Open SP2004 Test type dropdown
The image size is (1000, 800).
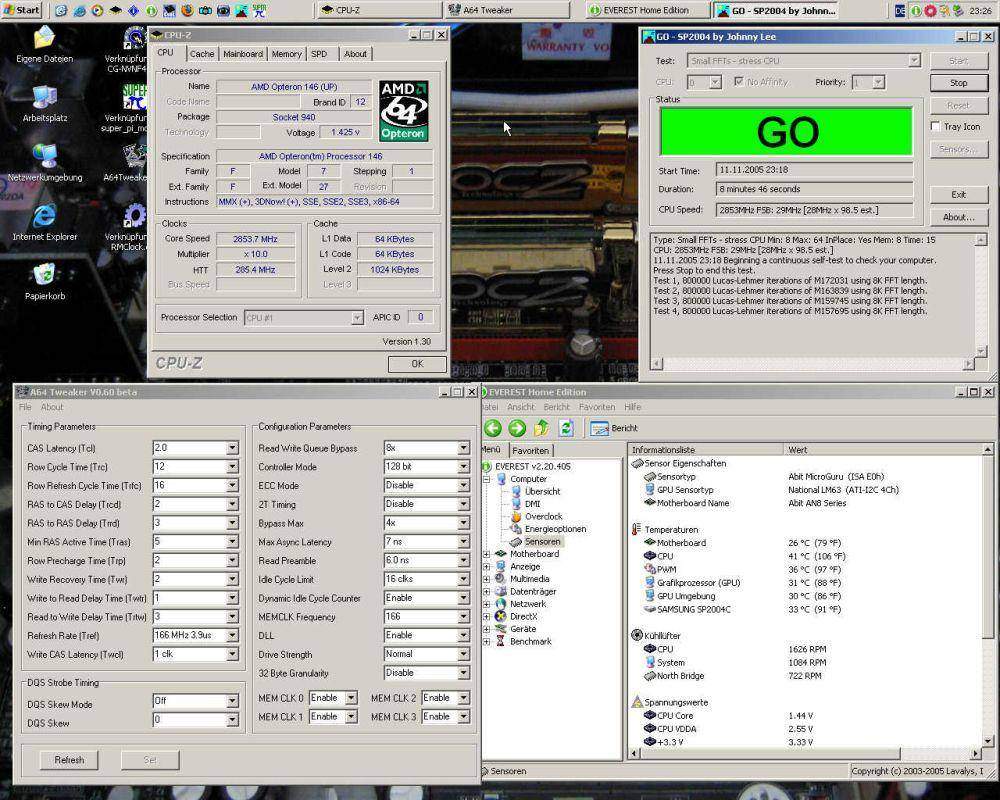pos(915,61)
